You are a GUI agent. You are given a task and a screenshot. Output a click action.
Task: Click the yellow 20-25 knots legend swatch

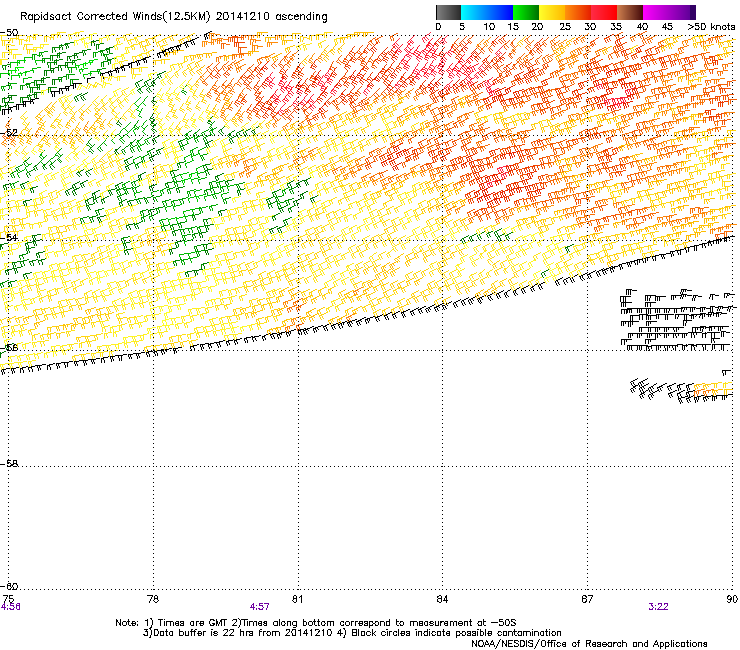point(552,12)
